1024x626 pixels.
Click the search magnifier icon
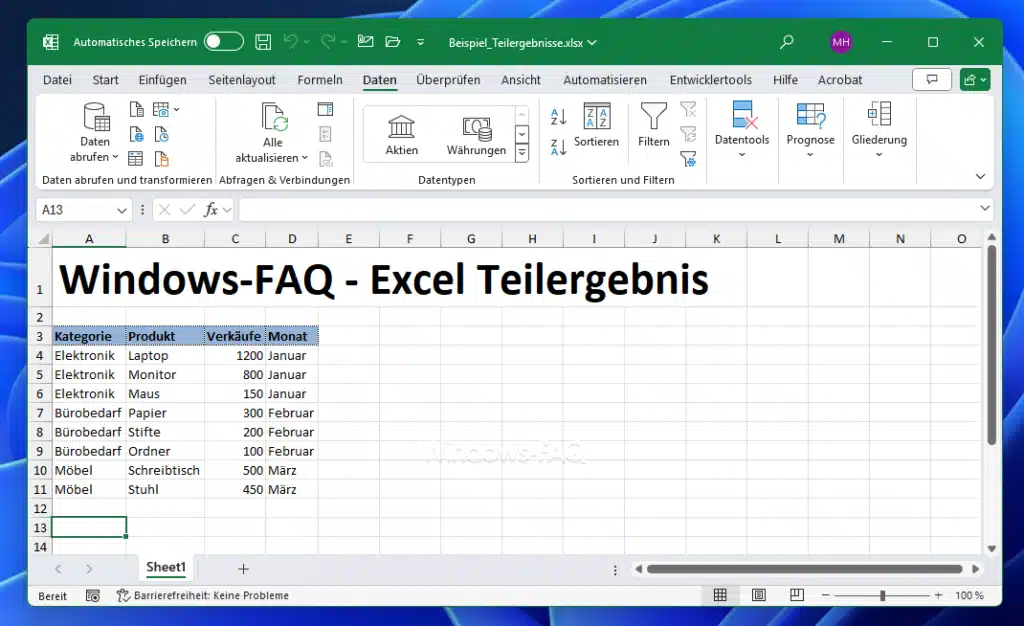(787, 42)
